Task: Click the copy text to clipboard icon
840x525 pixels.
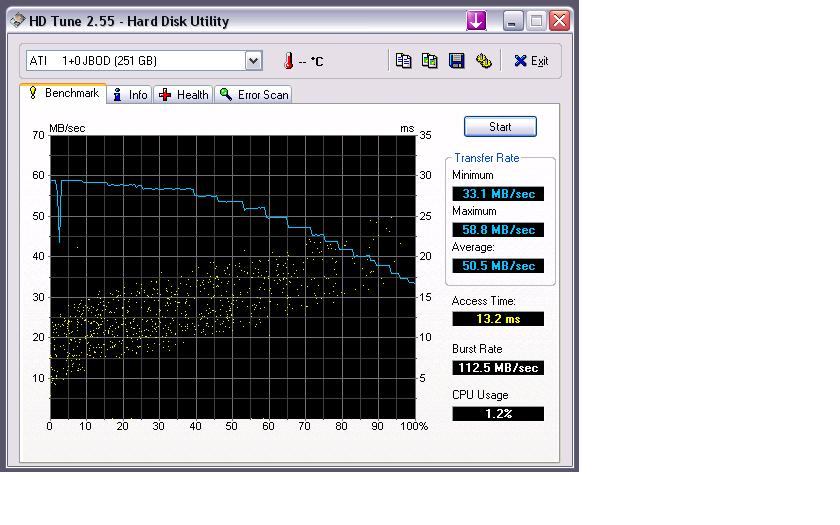Action: coord(403,61)
